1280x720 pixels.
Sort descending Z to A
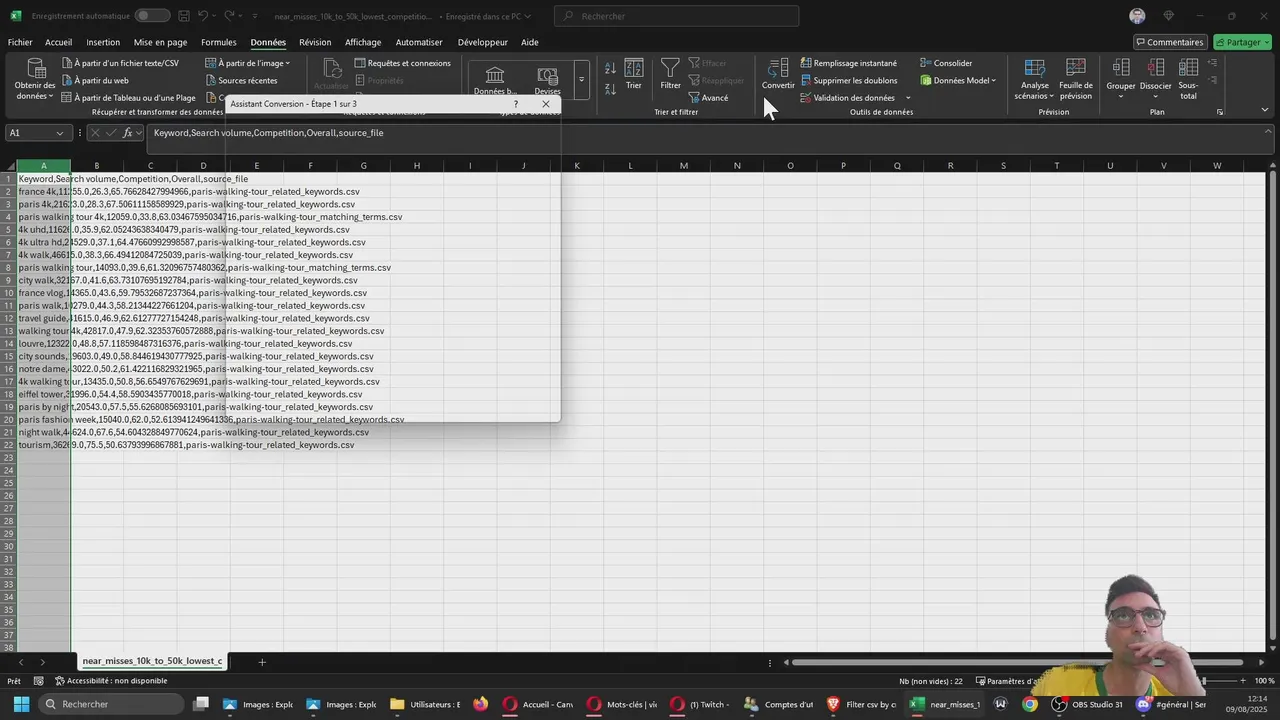point(610,88)
